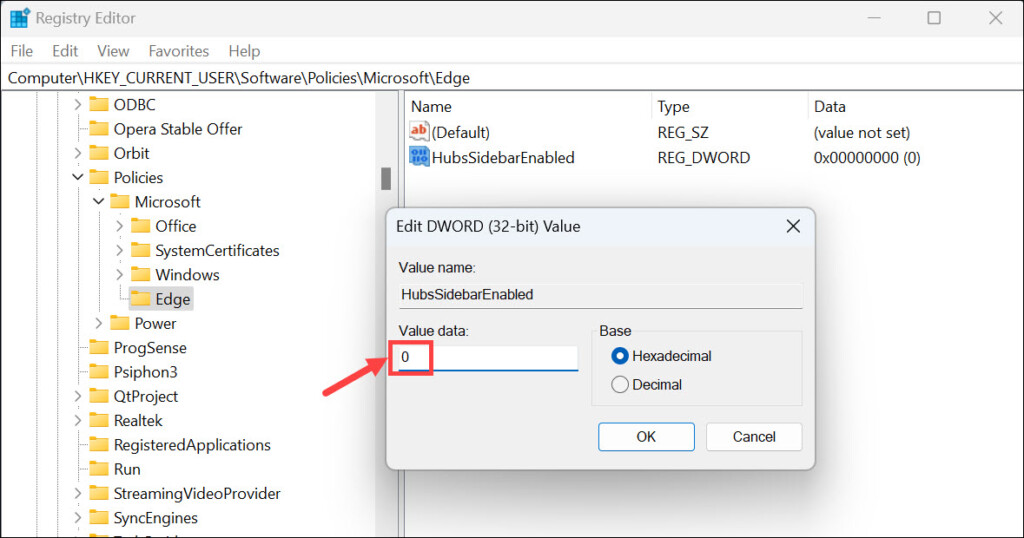Viewport: 1024px width, 538px height.
Task: Select the (Default) value name
Action: pos(460,133)
